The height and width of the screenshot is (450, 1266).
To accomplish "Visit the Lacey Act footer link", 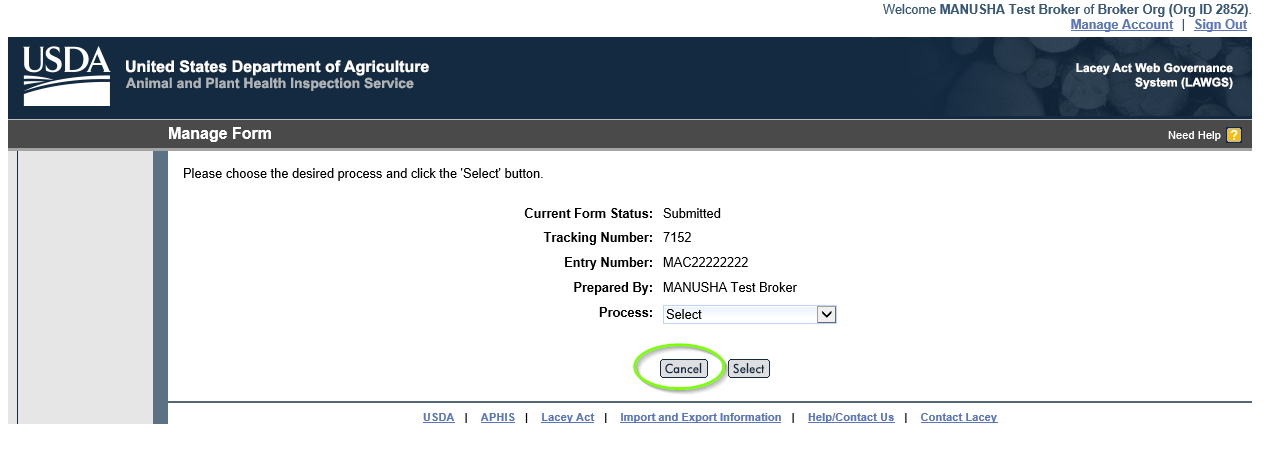I will point(567,418).
